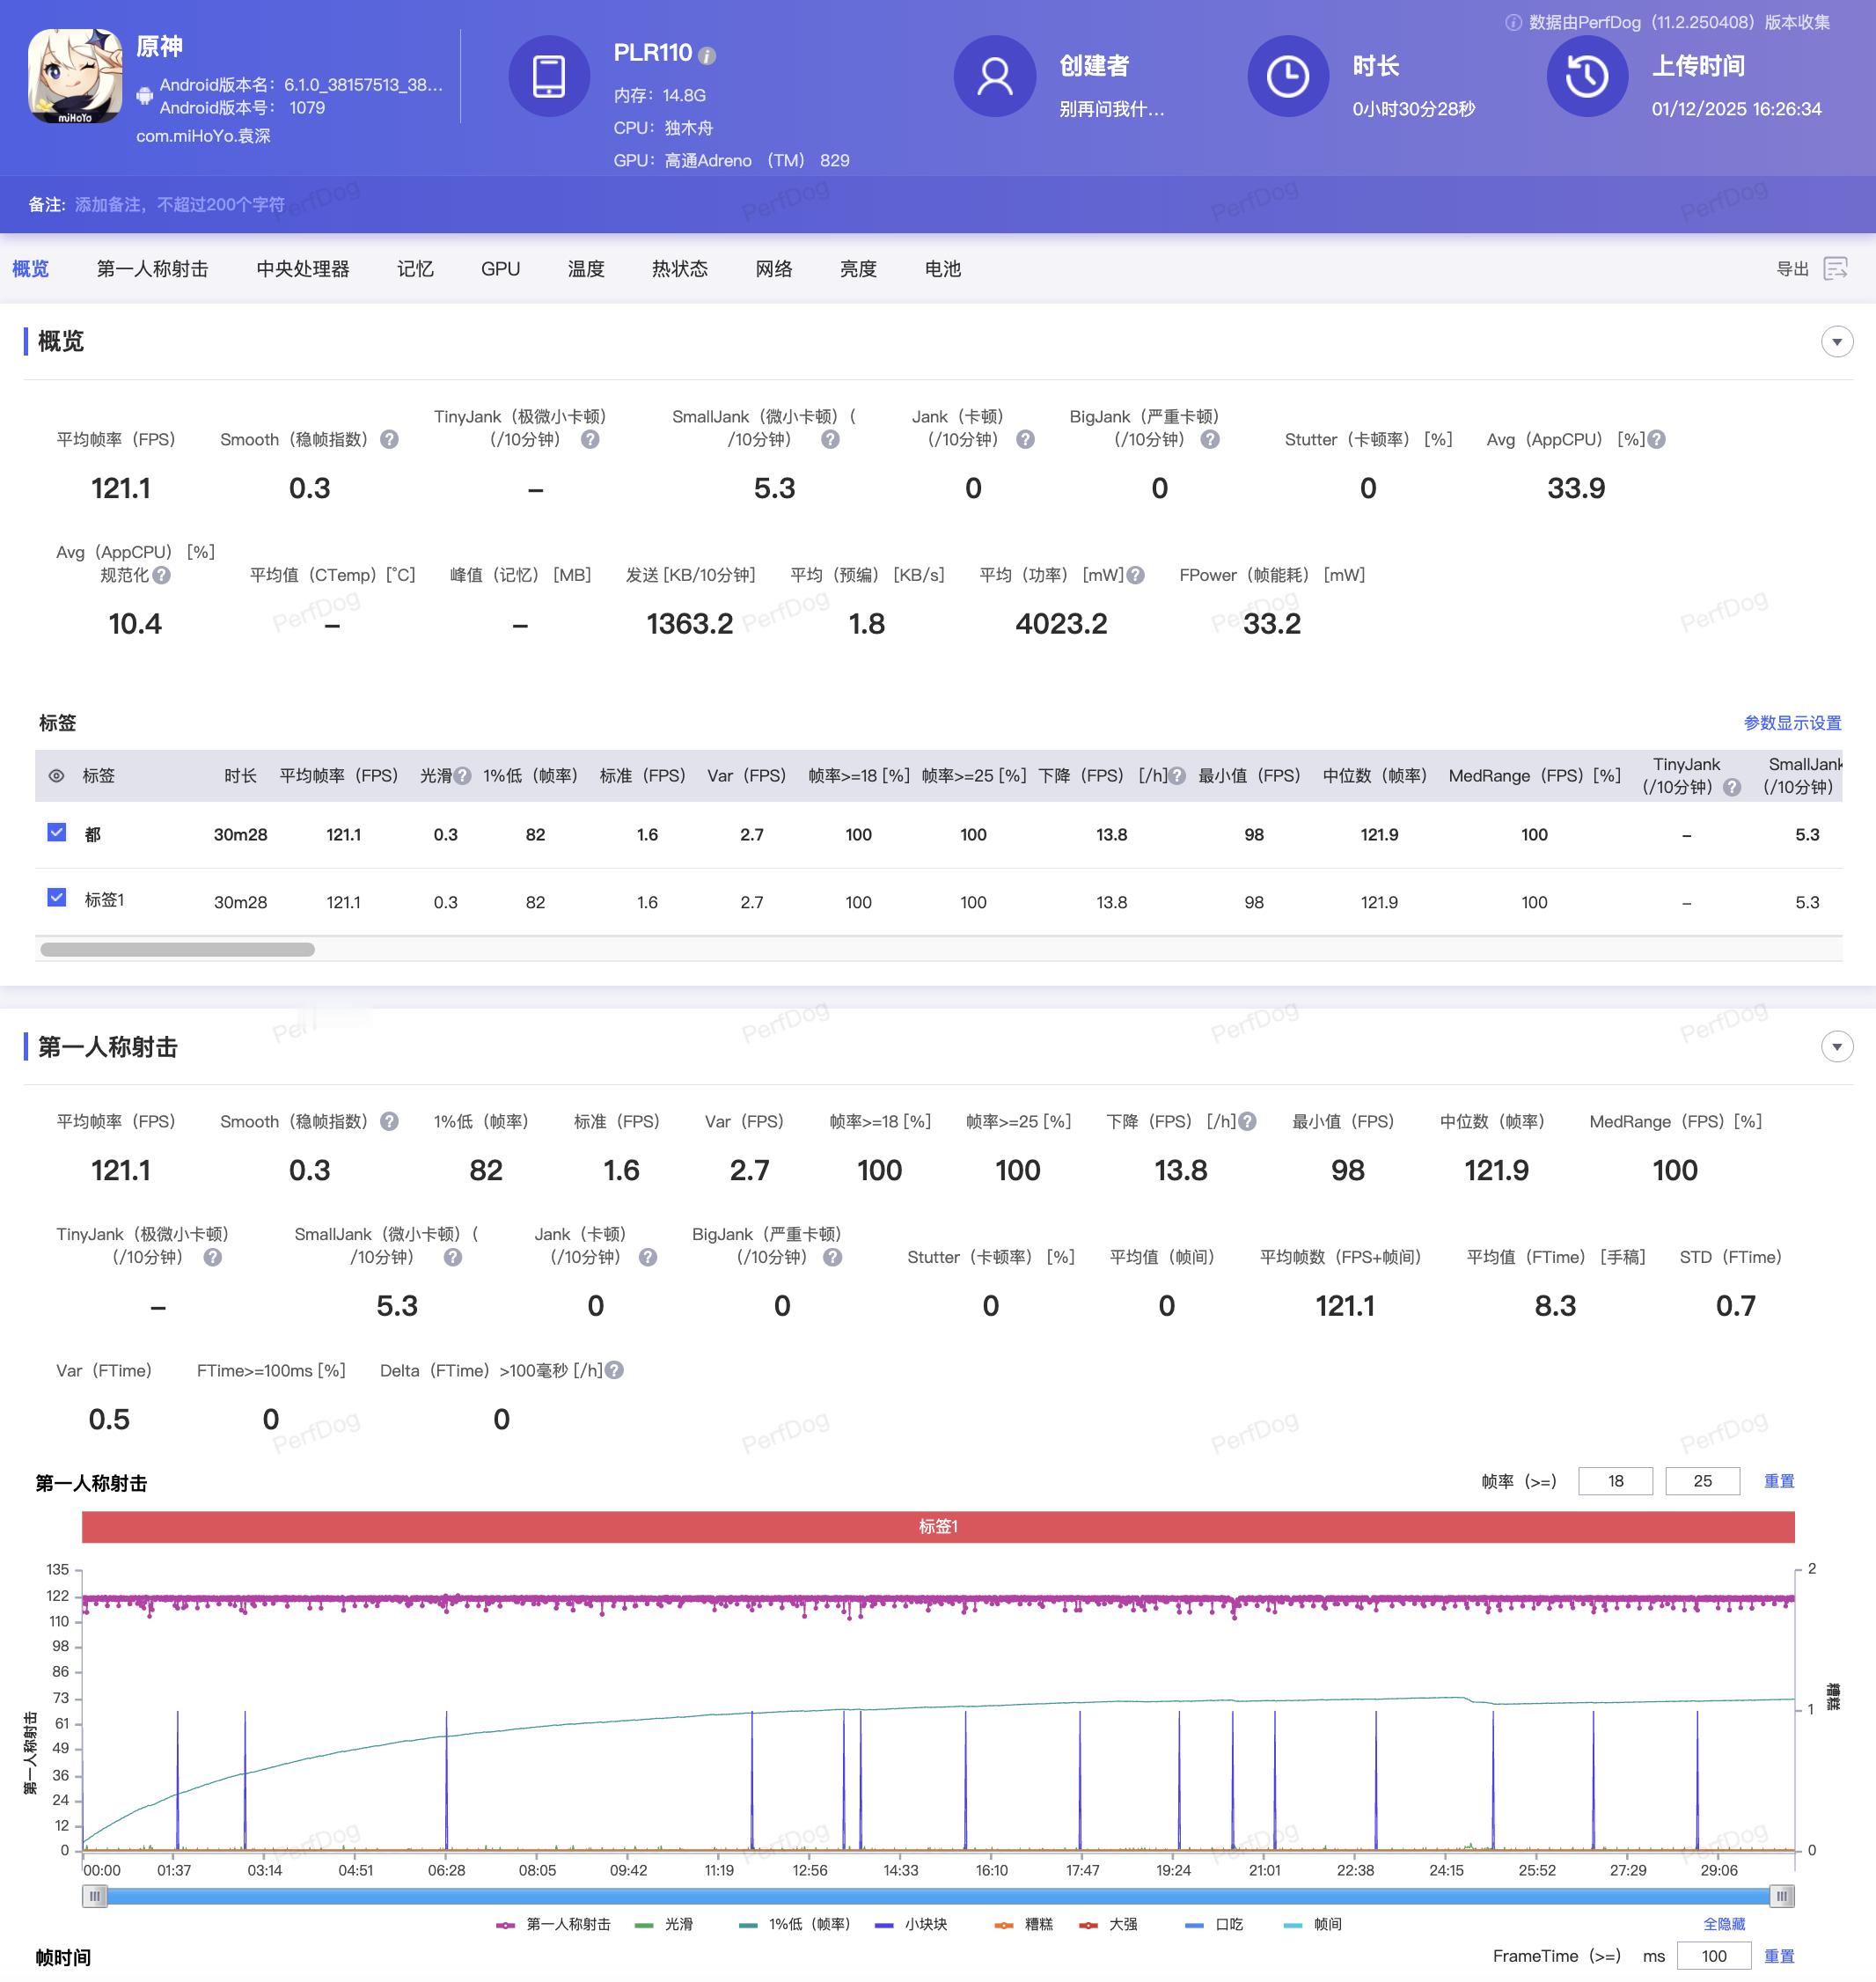Click the help icon next to 平均(功率) [mW]
The image size is (1876, 1982).
point(1135,575)
